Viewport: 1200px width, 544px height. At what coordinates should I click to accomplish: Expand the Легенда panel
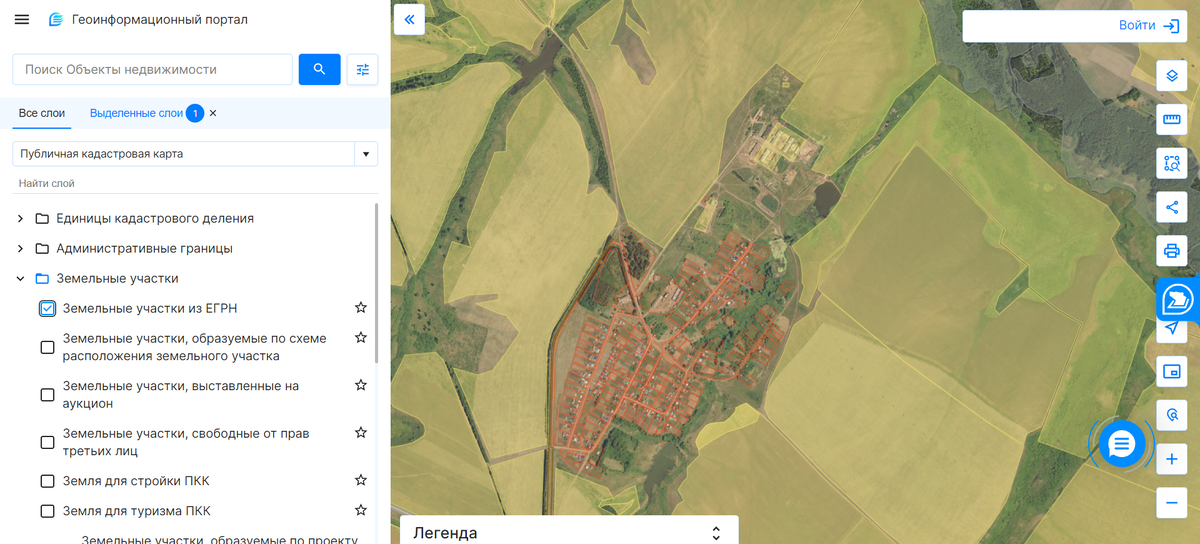[x=716, y=533]
